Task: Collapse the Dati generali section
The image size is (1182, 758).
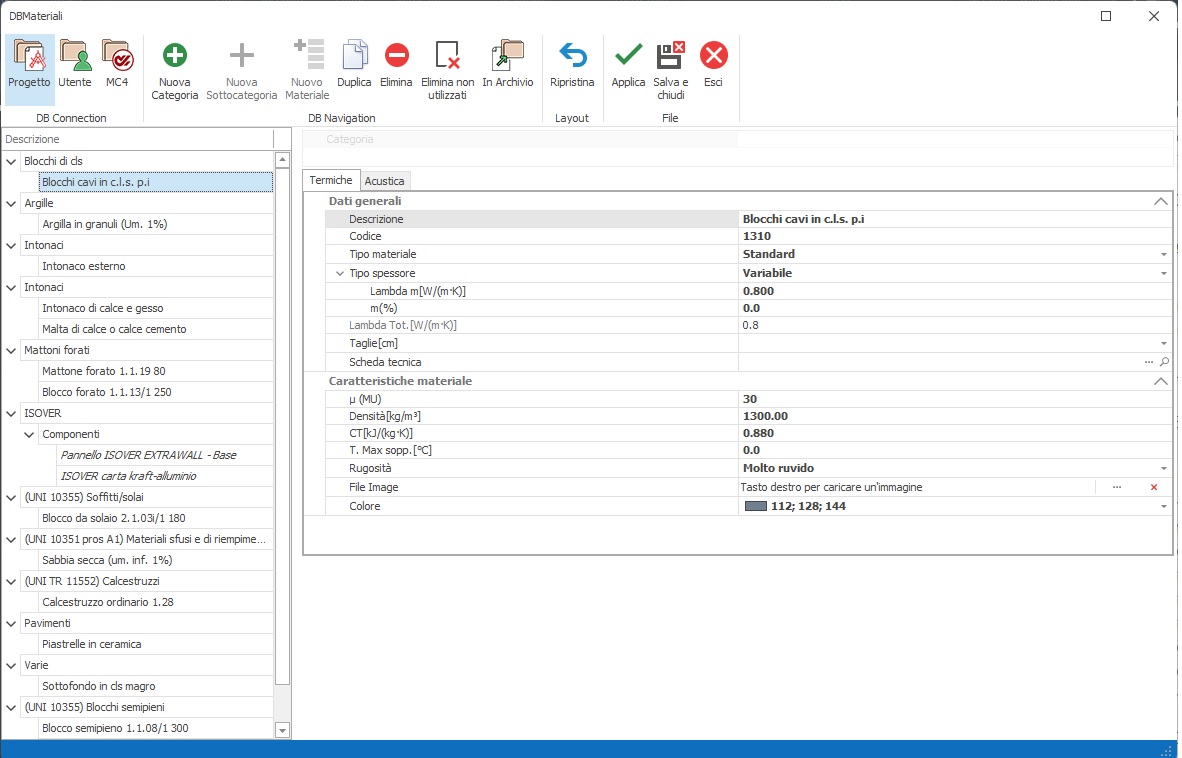Action: point(1160,201)
